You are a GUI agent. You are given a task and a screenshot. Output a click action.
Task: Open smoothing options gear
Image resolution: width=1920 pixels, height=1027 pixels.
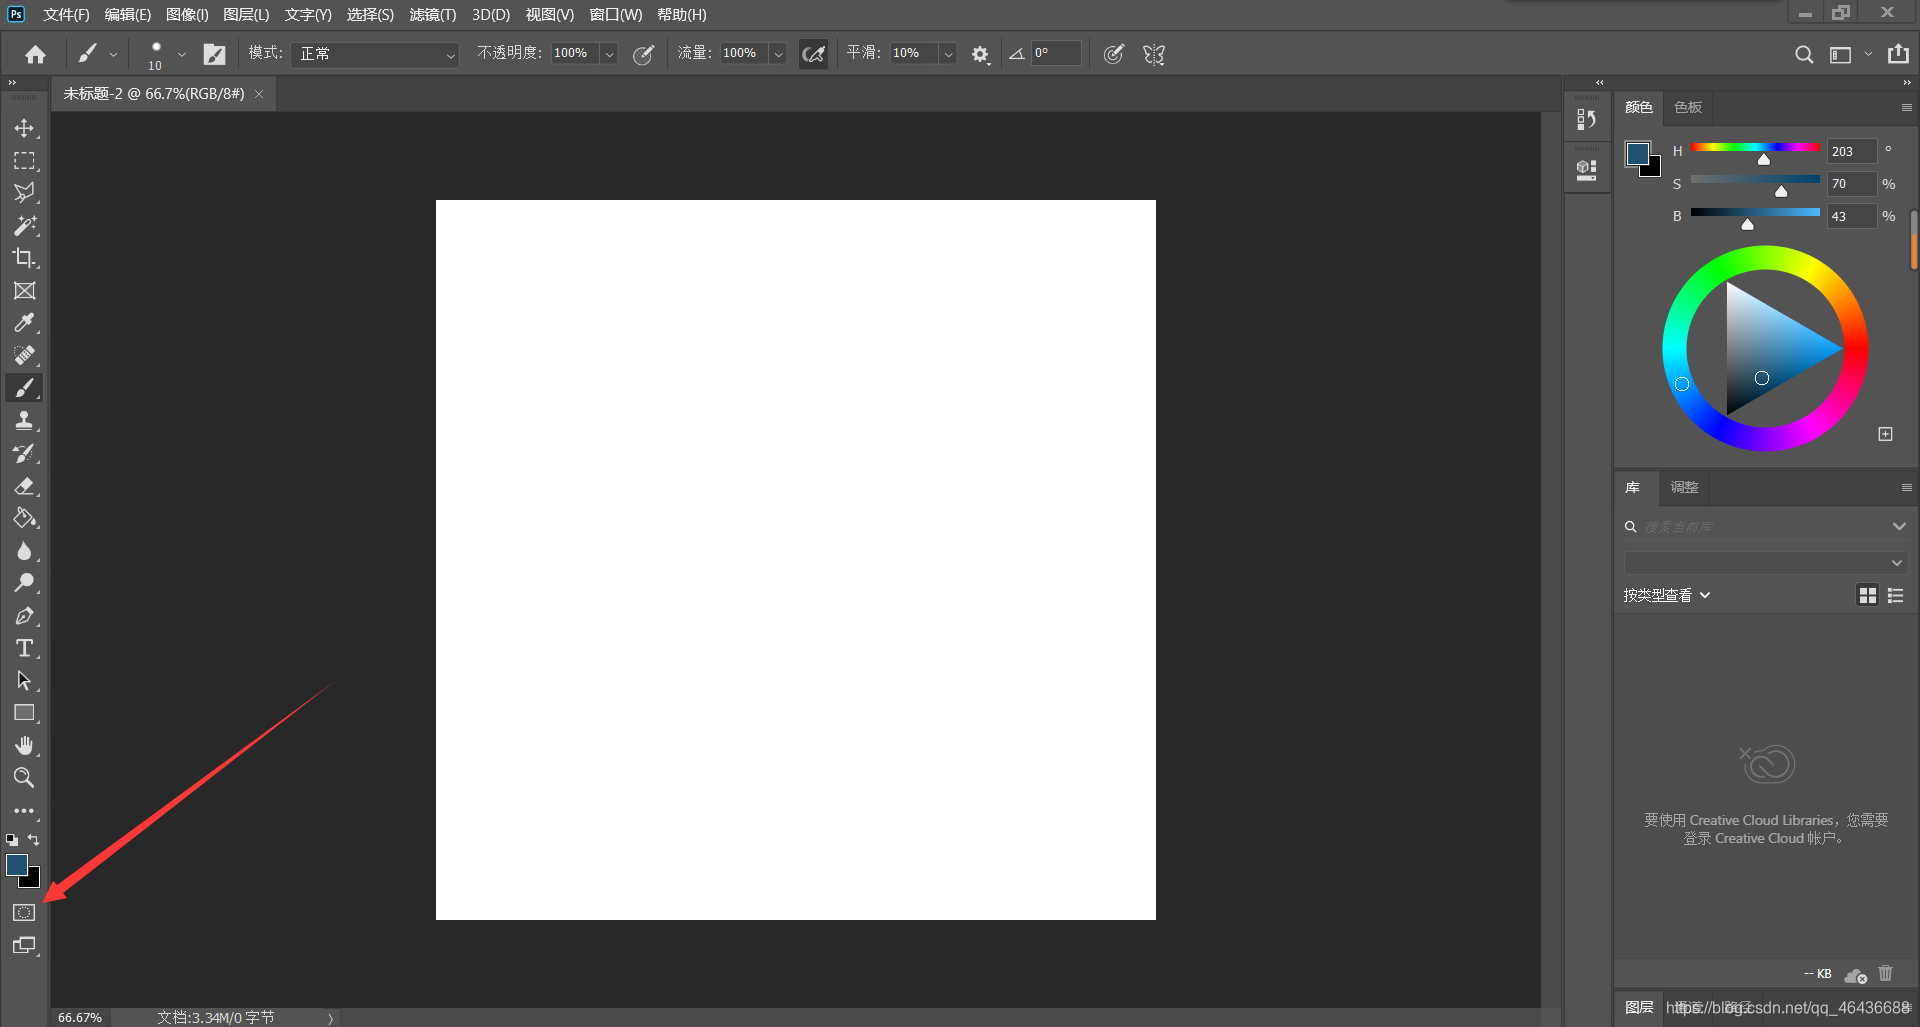[x=981, y=55]
